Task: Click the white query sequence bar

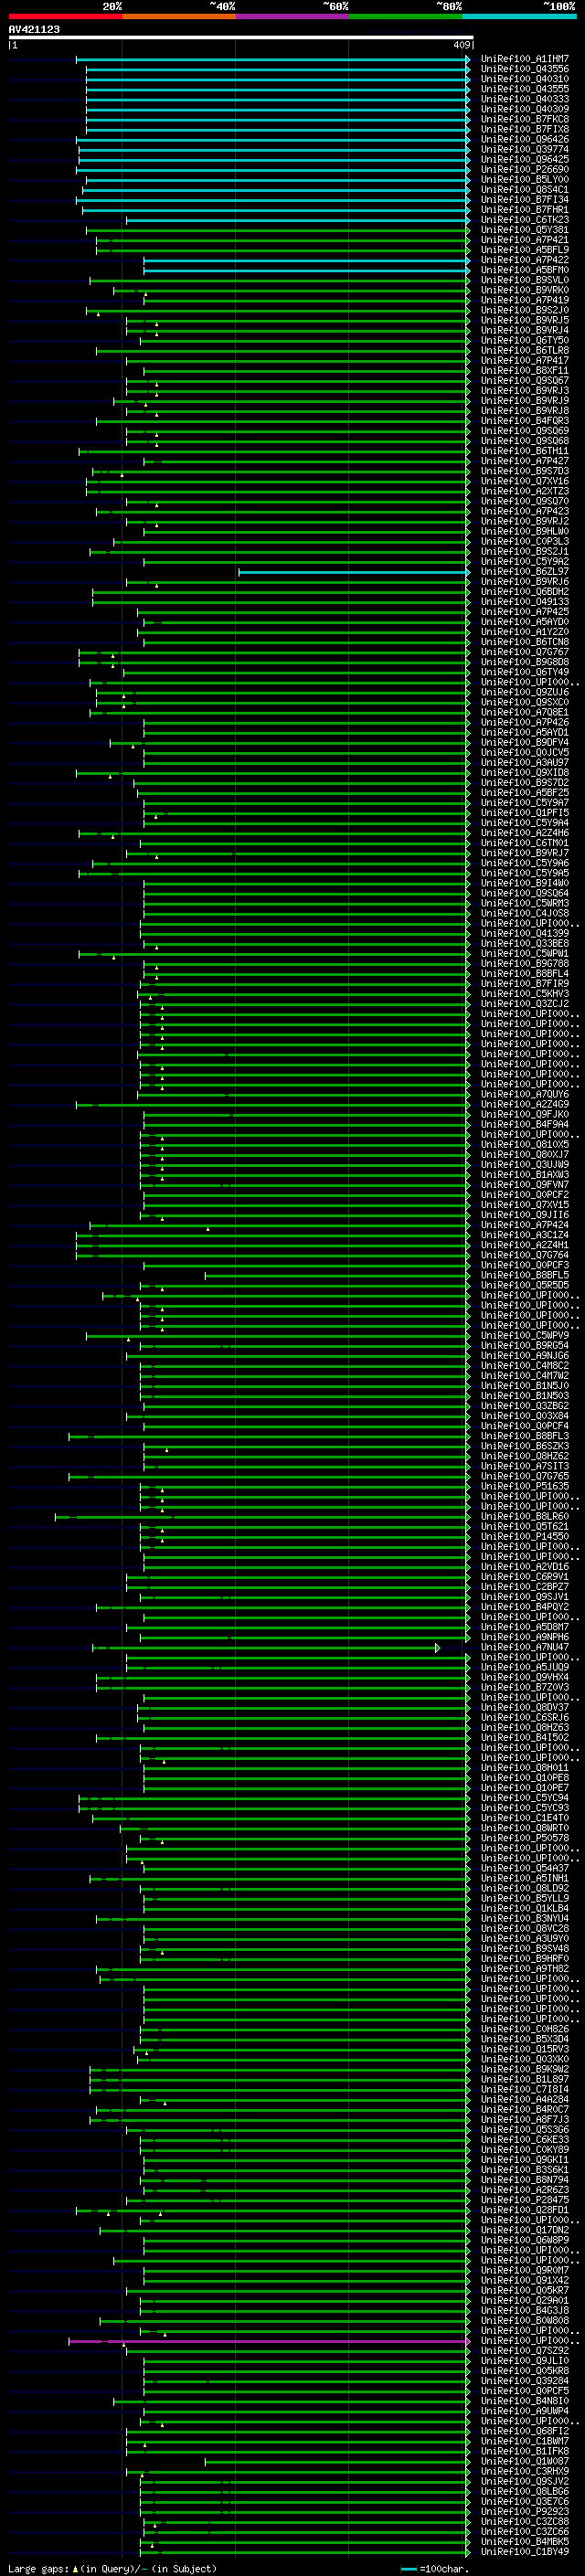Action: 240,38
